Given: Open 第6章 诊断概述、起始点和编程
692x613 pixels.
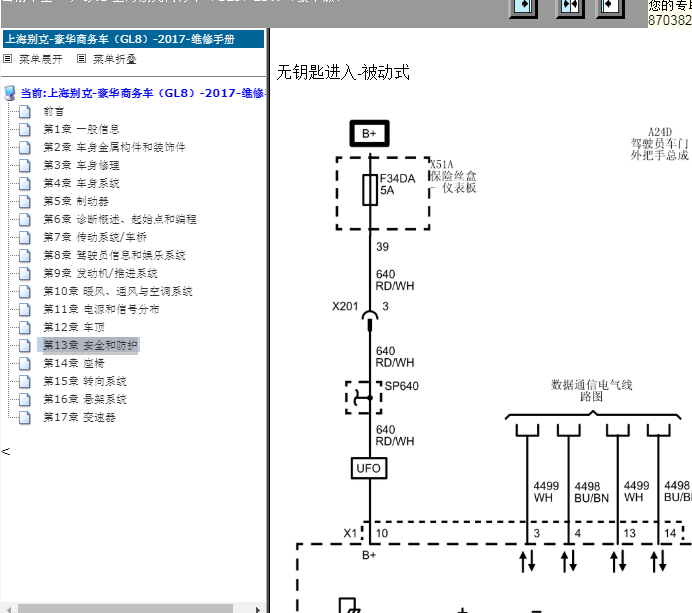Looking at the screenshot, I should point(120,219).
